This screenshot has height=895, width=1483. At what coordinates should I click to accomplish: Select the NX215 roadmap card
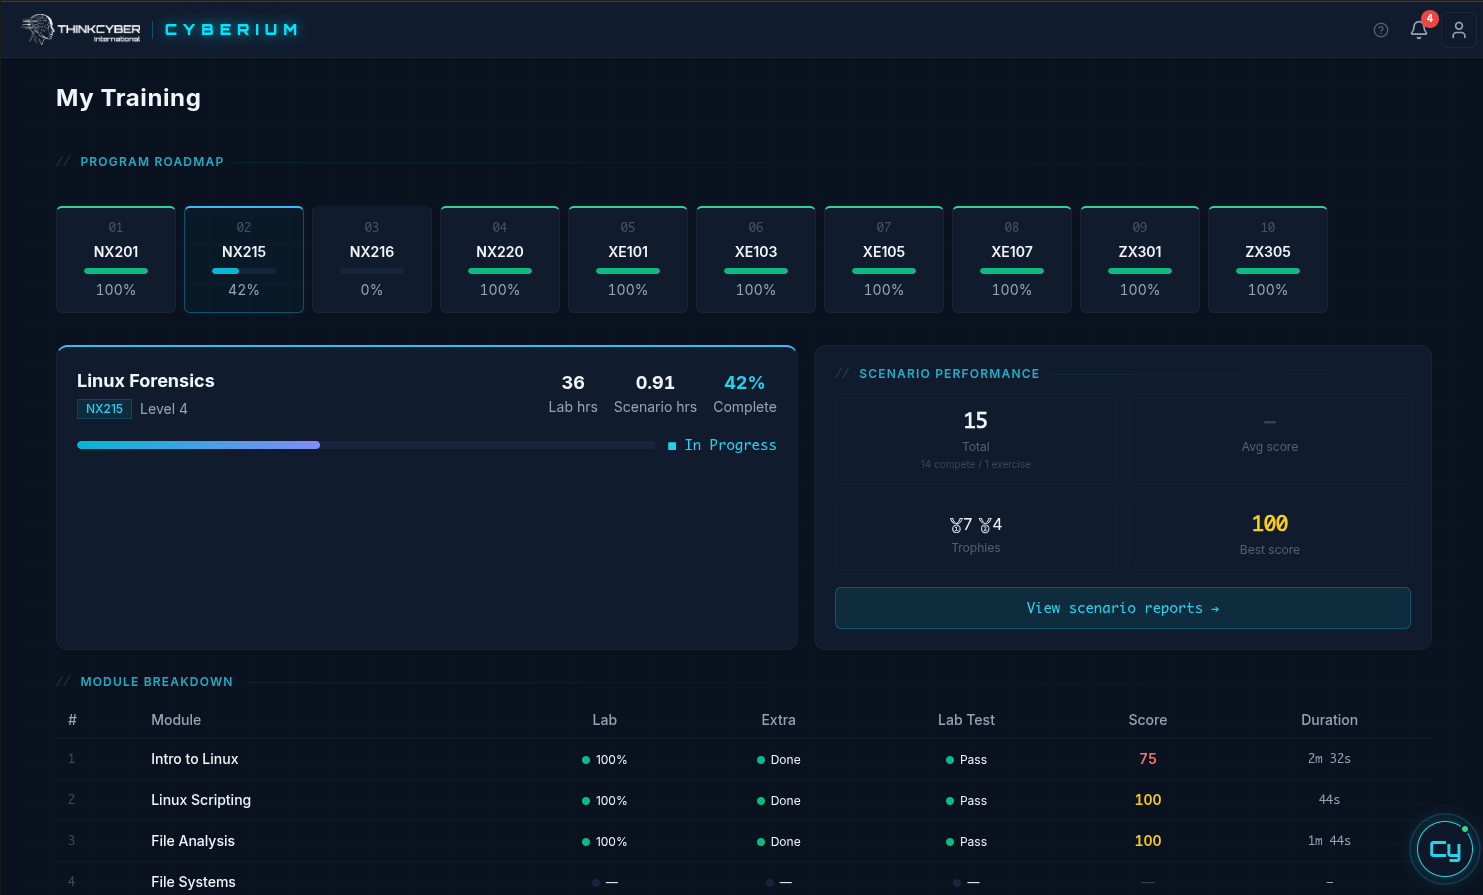244,260
